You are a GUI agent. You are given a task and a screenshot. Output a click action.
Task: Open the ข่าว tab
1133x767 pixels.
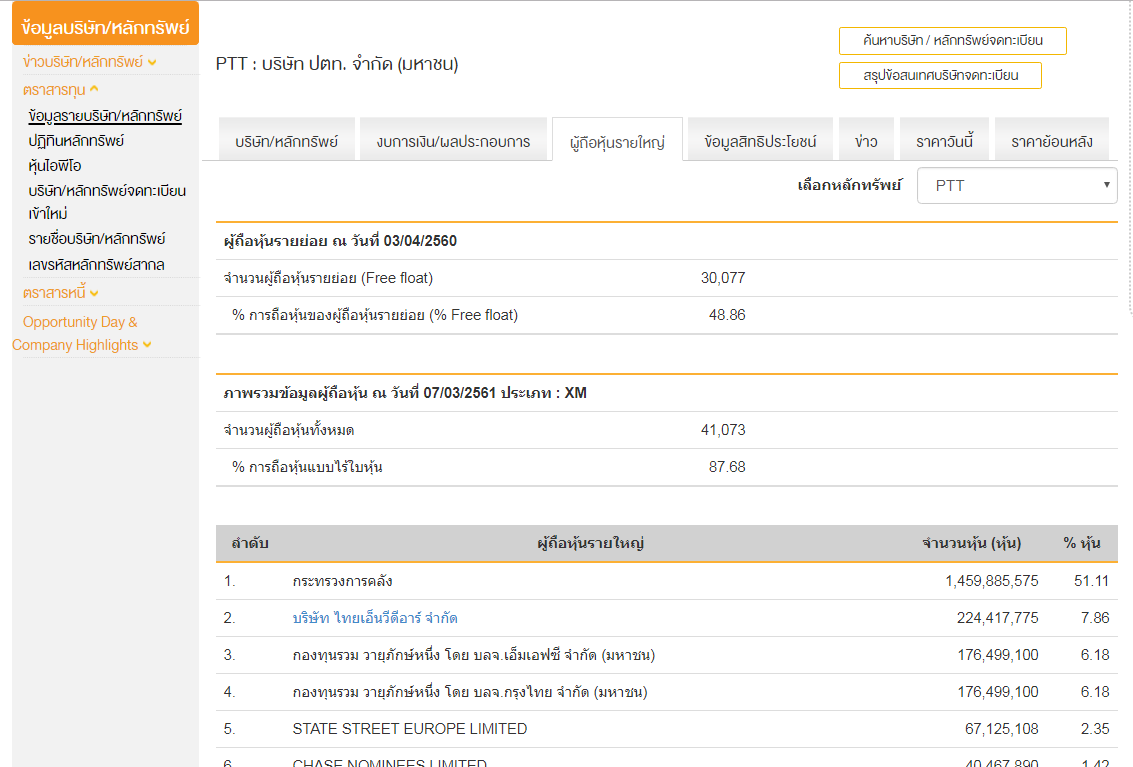866,141
